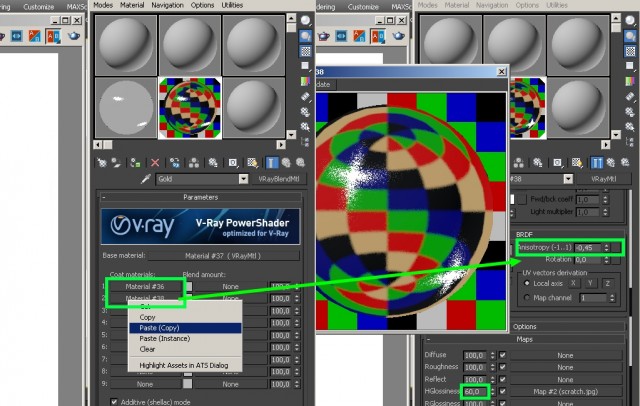Toggle Additive (shellac) mode checkbox
The height and width of the screenshot is (406, 640).
[114, 402]
